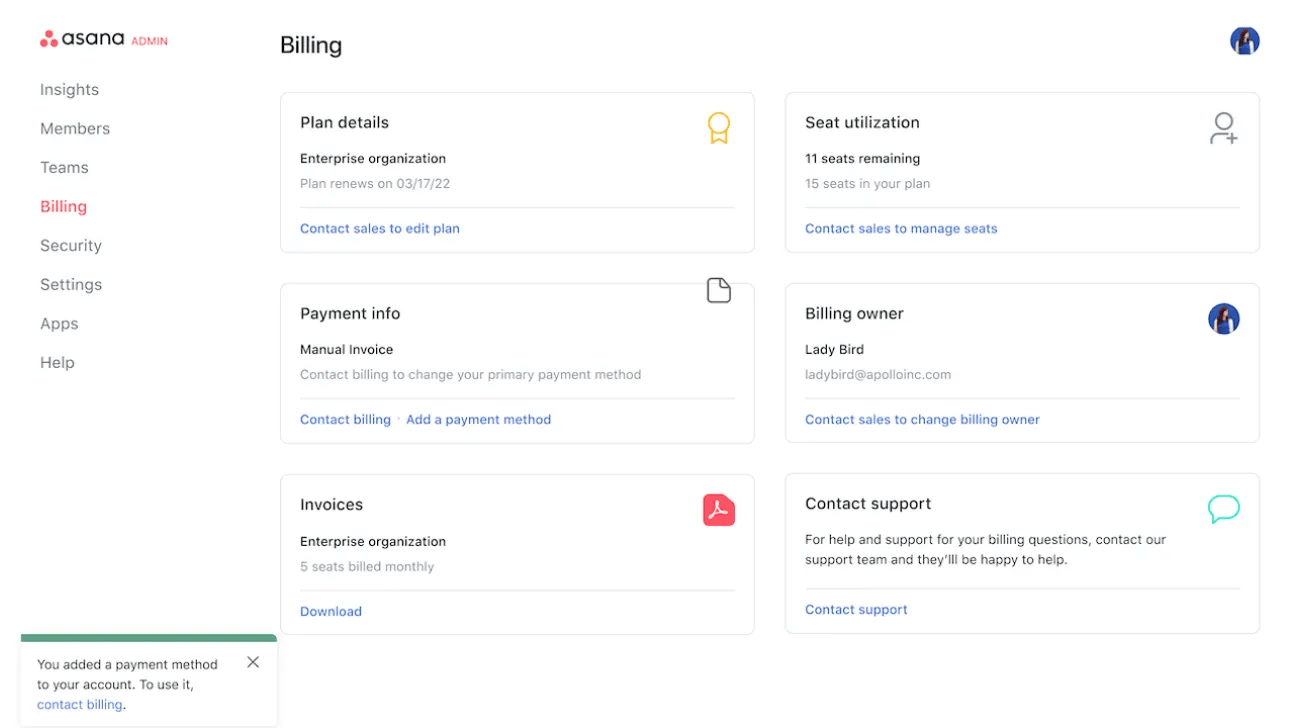Click Add a payment method link
The width and height of the screenshot is (1300, 728).
pos(478,420)
